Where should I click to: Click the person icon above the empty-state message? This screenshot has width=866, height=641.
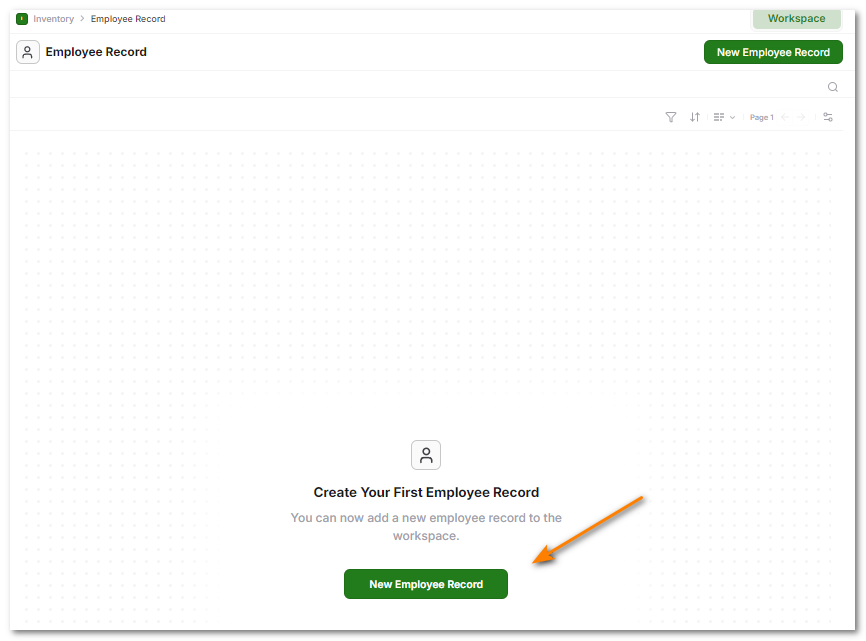pyautogui.click(x=425, y=454)
